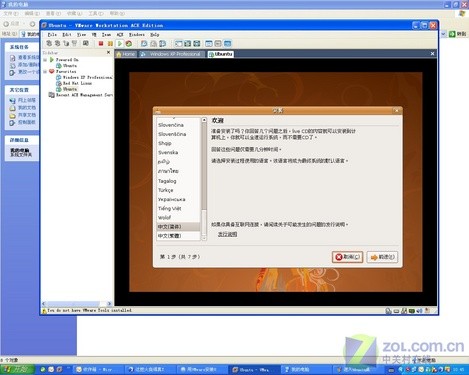Click the green Powered On arrow icon
The height and width of the screenshot is (375, 469).
point(52,60)
